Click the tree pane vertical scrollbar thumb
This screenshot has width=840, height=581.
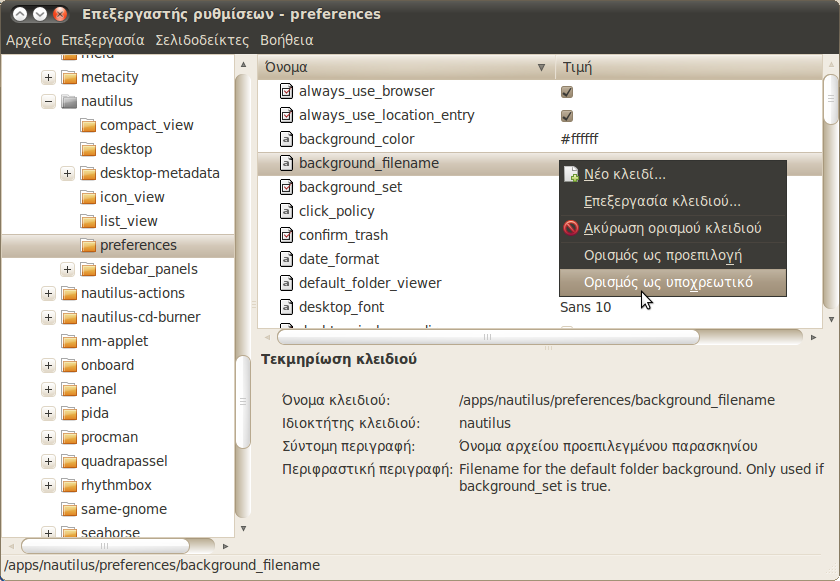243,402
